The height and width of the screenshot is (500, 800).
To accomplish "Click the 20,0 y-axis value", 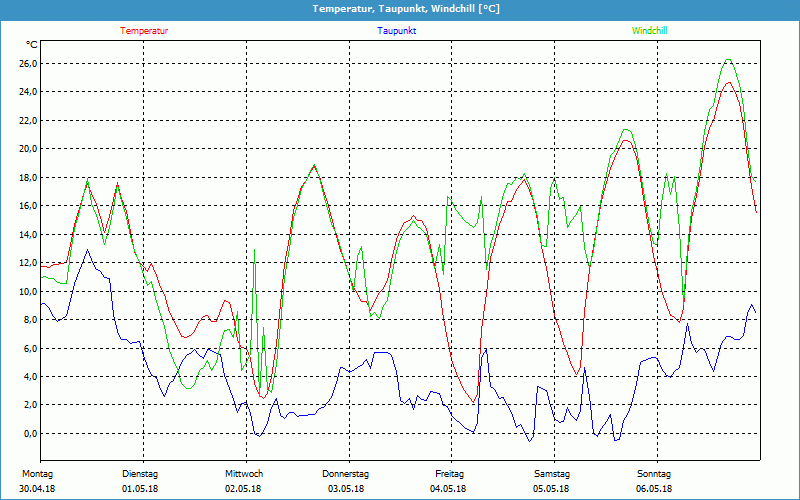I will point(28,148).
